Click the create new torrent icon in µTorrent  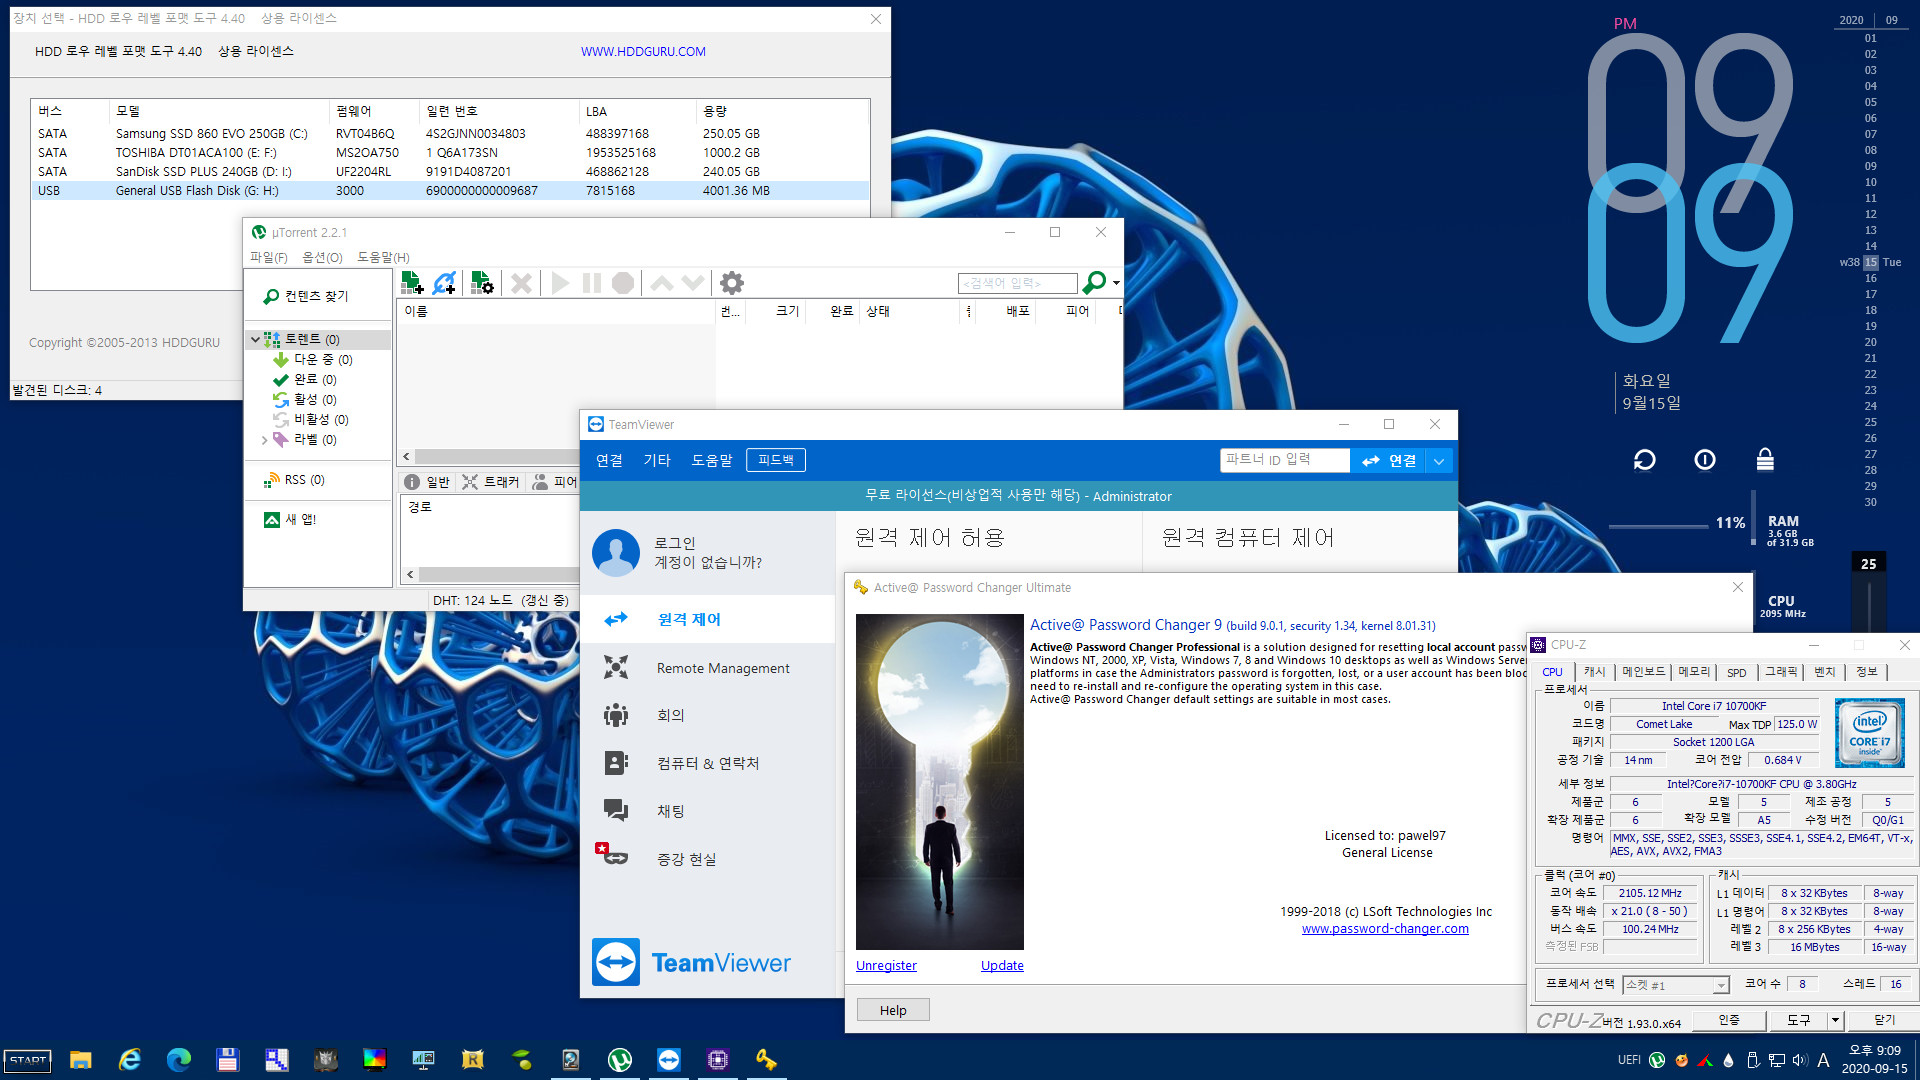[482, 283]
